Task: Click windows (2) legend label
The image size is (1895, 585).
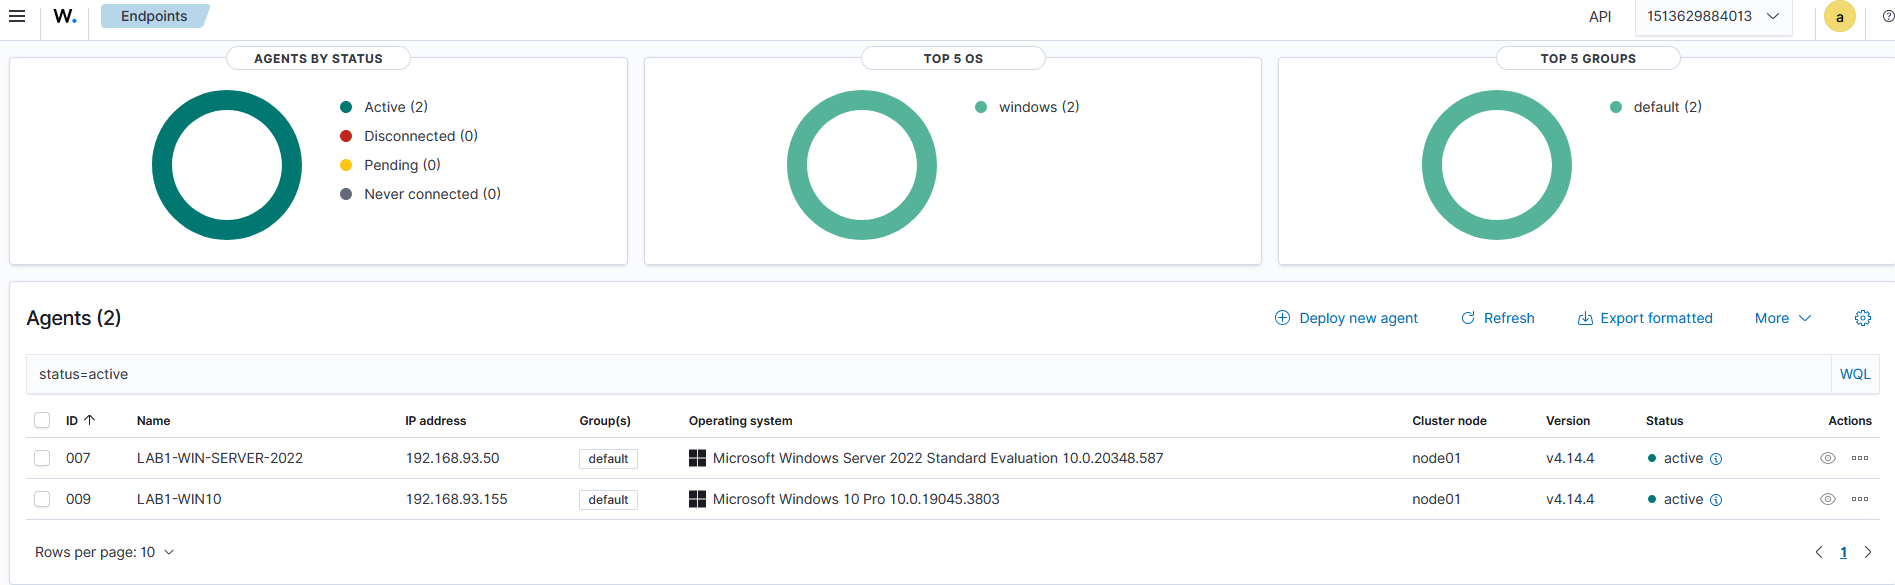Action: point(1039,107)
